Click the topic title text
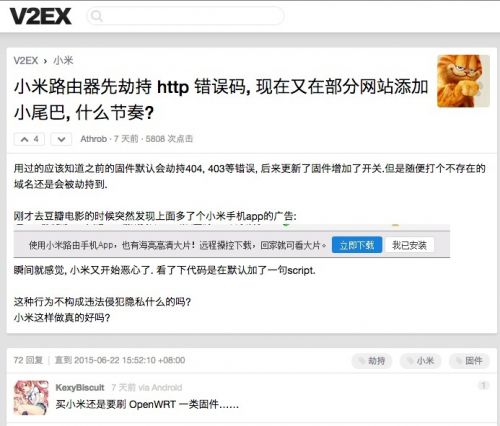500x426 pixels. coord(221,99)
